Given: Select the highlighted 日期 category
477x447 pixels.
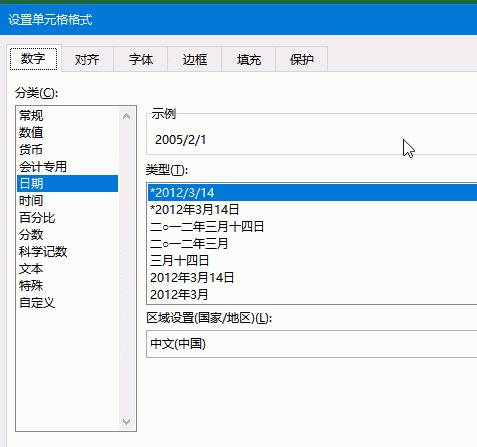Looking at the screenshot, I should pos(67,184).
